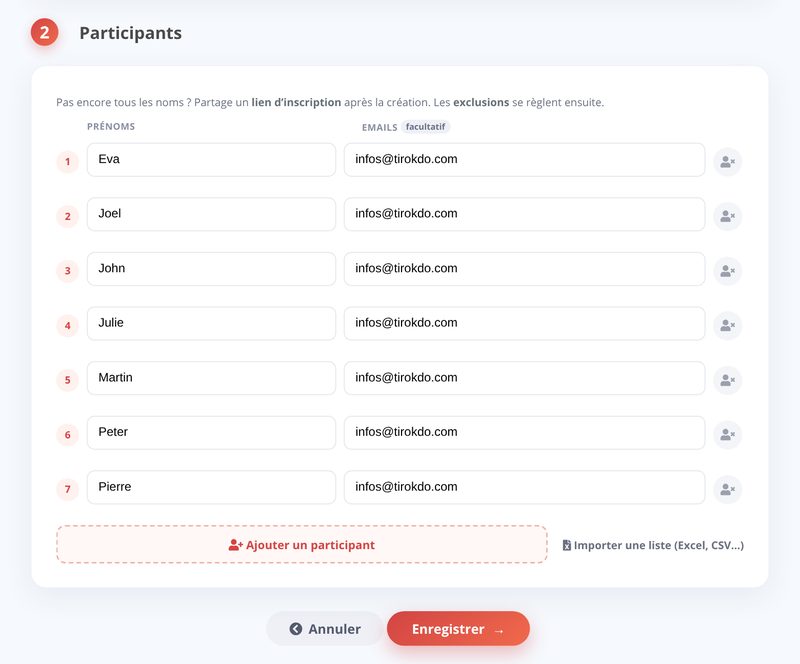Image resolution: width=800 pixels, height=664 pixels.
Task: Click the Julie first name field
Action: pos(211,324)
